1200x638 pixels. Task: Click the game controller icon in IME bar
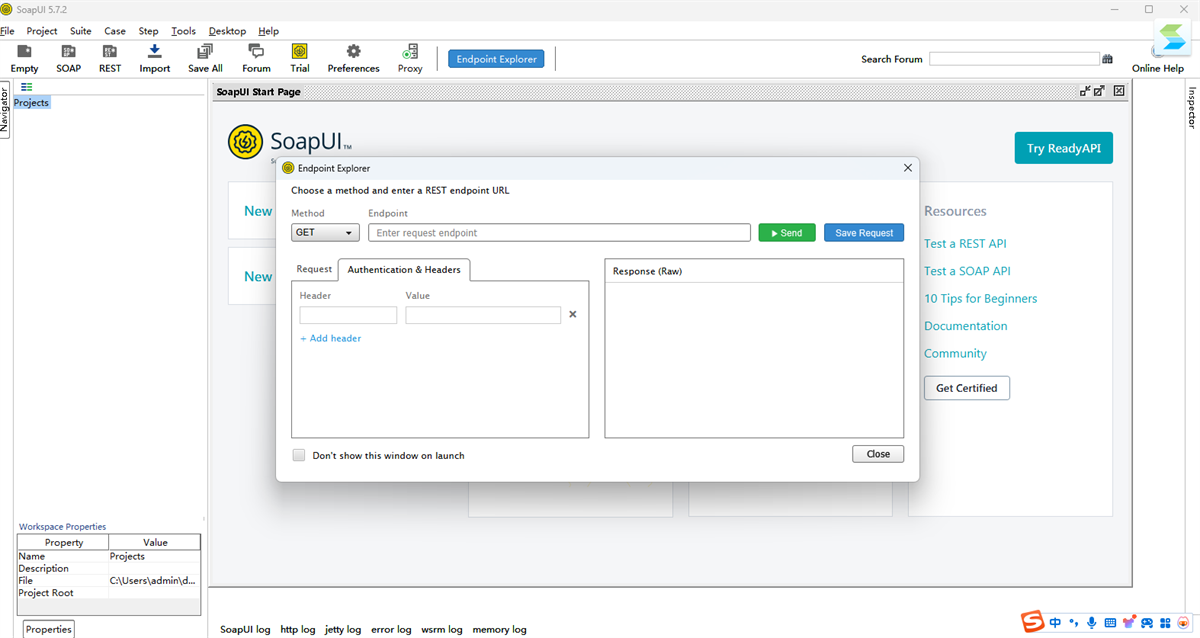[x=1147, y=623]
